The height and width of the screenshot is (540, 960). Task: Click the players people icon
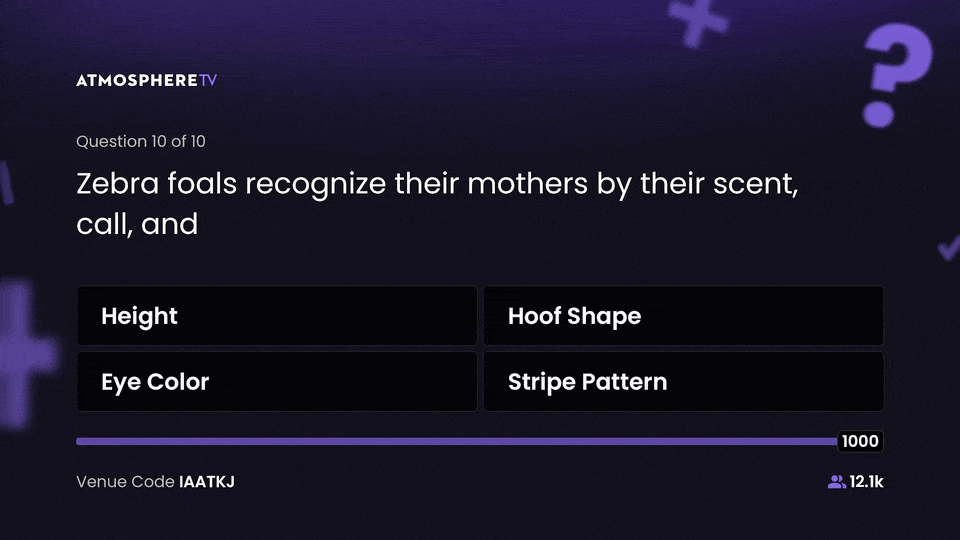click(x=836, y=482)
